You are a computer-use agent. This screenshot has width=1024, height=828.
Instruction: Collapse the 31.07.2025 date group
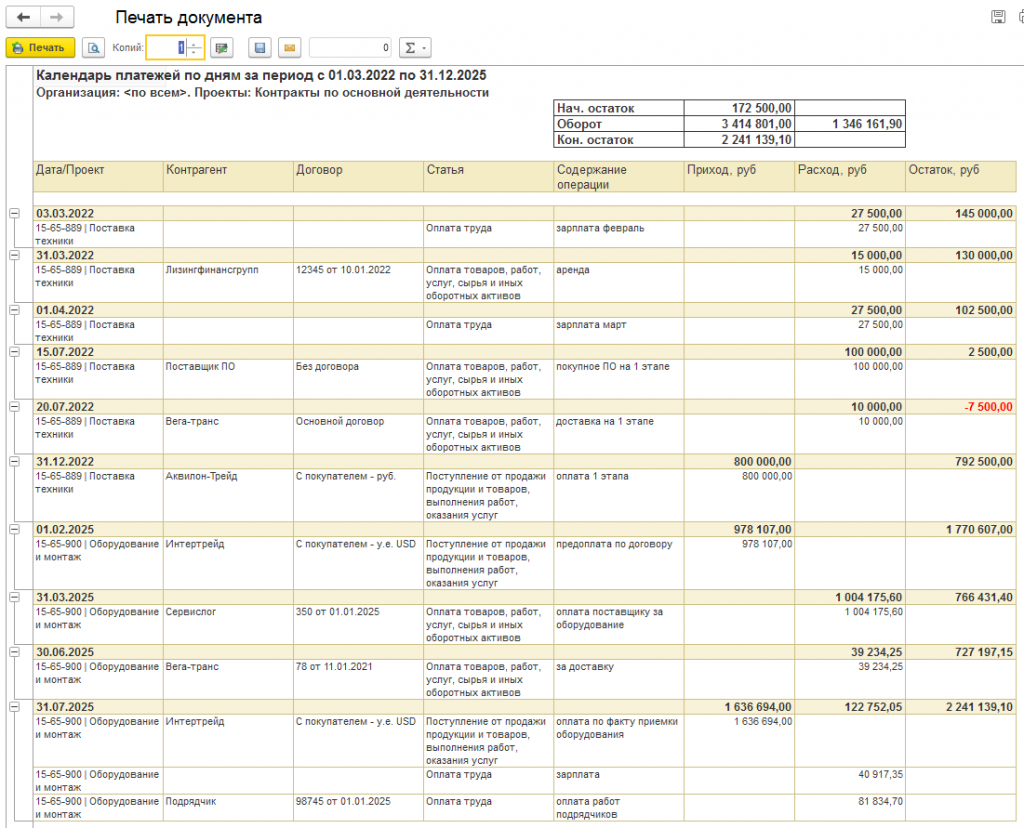coord(14,707)
